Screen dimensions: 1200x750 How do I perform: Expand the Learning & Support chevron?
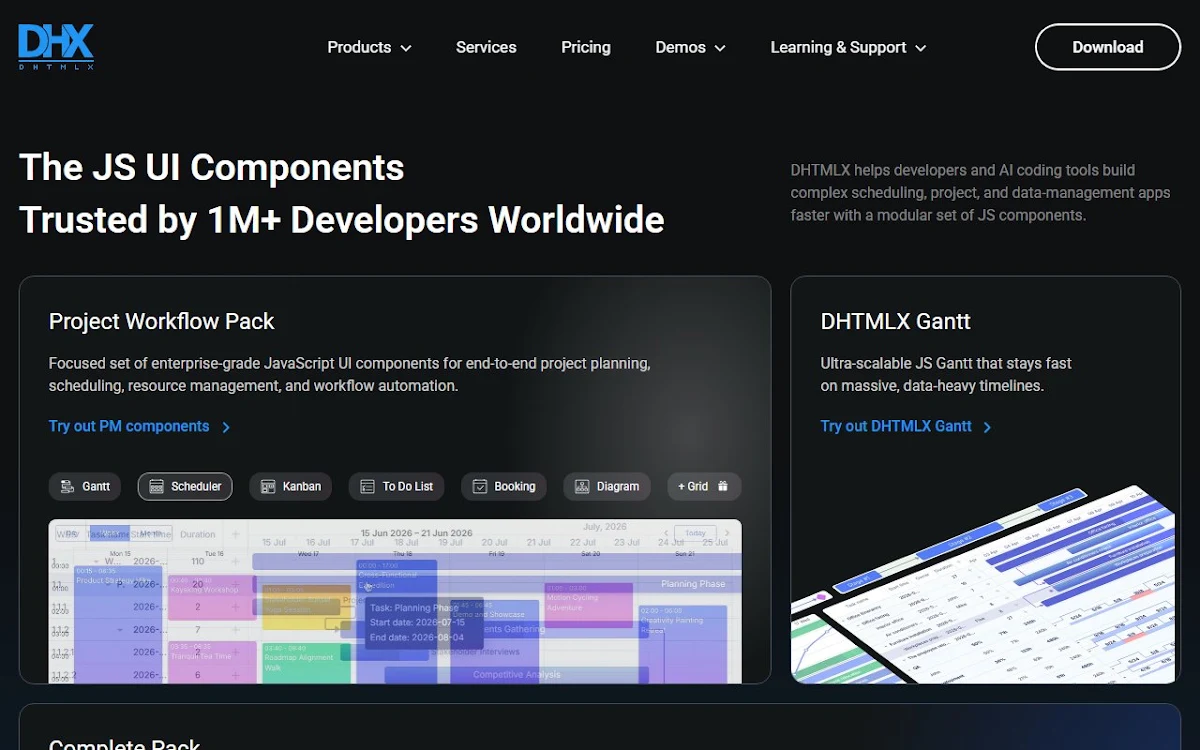coord(920,48)
